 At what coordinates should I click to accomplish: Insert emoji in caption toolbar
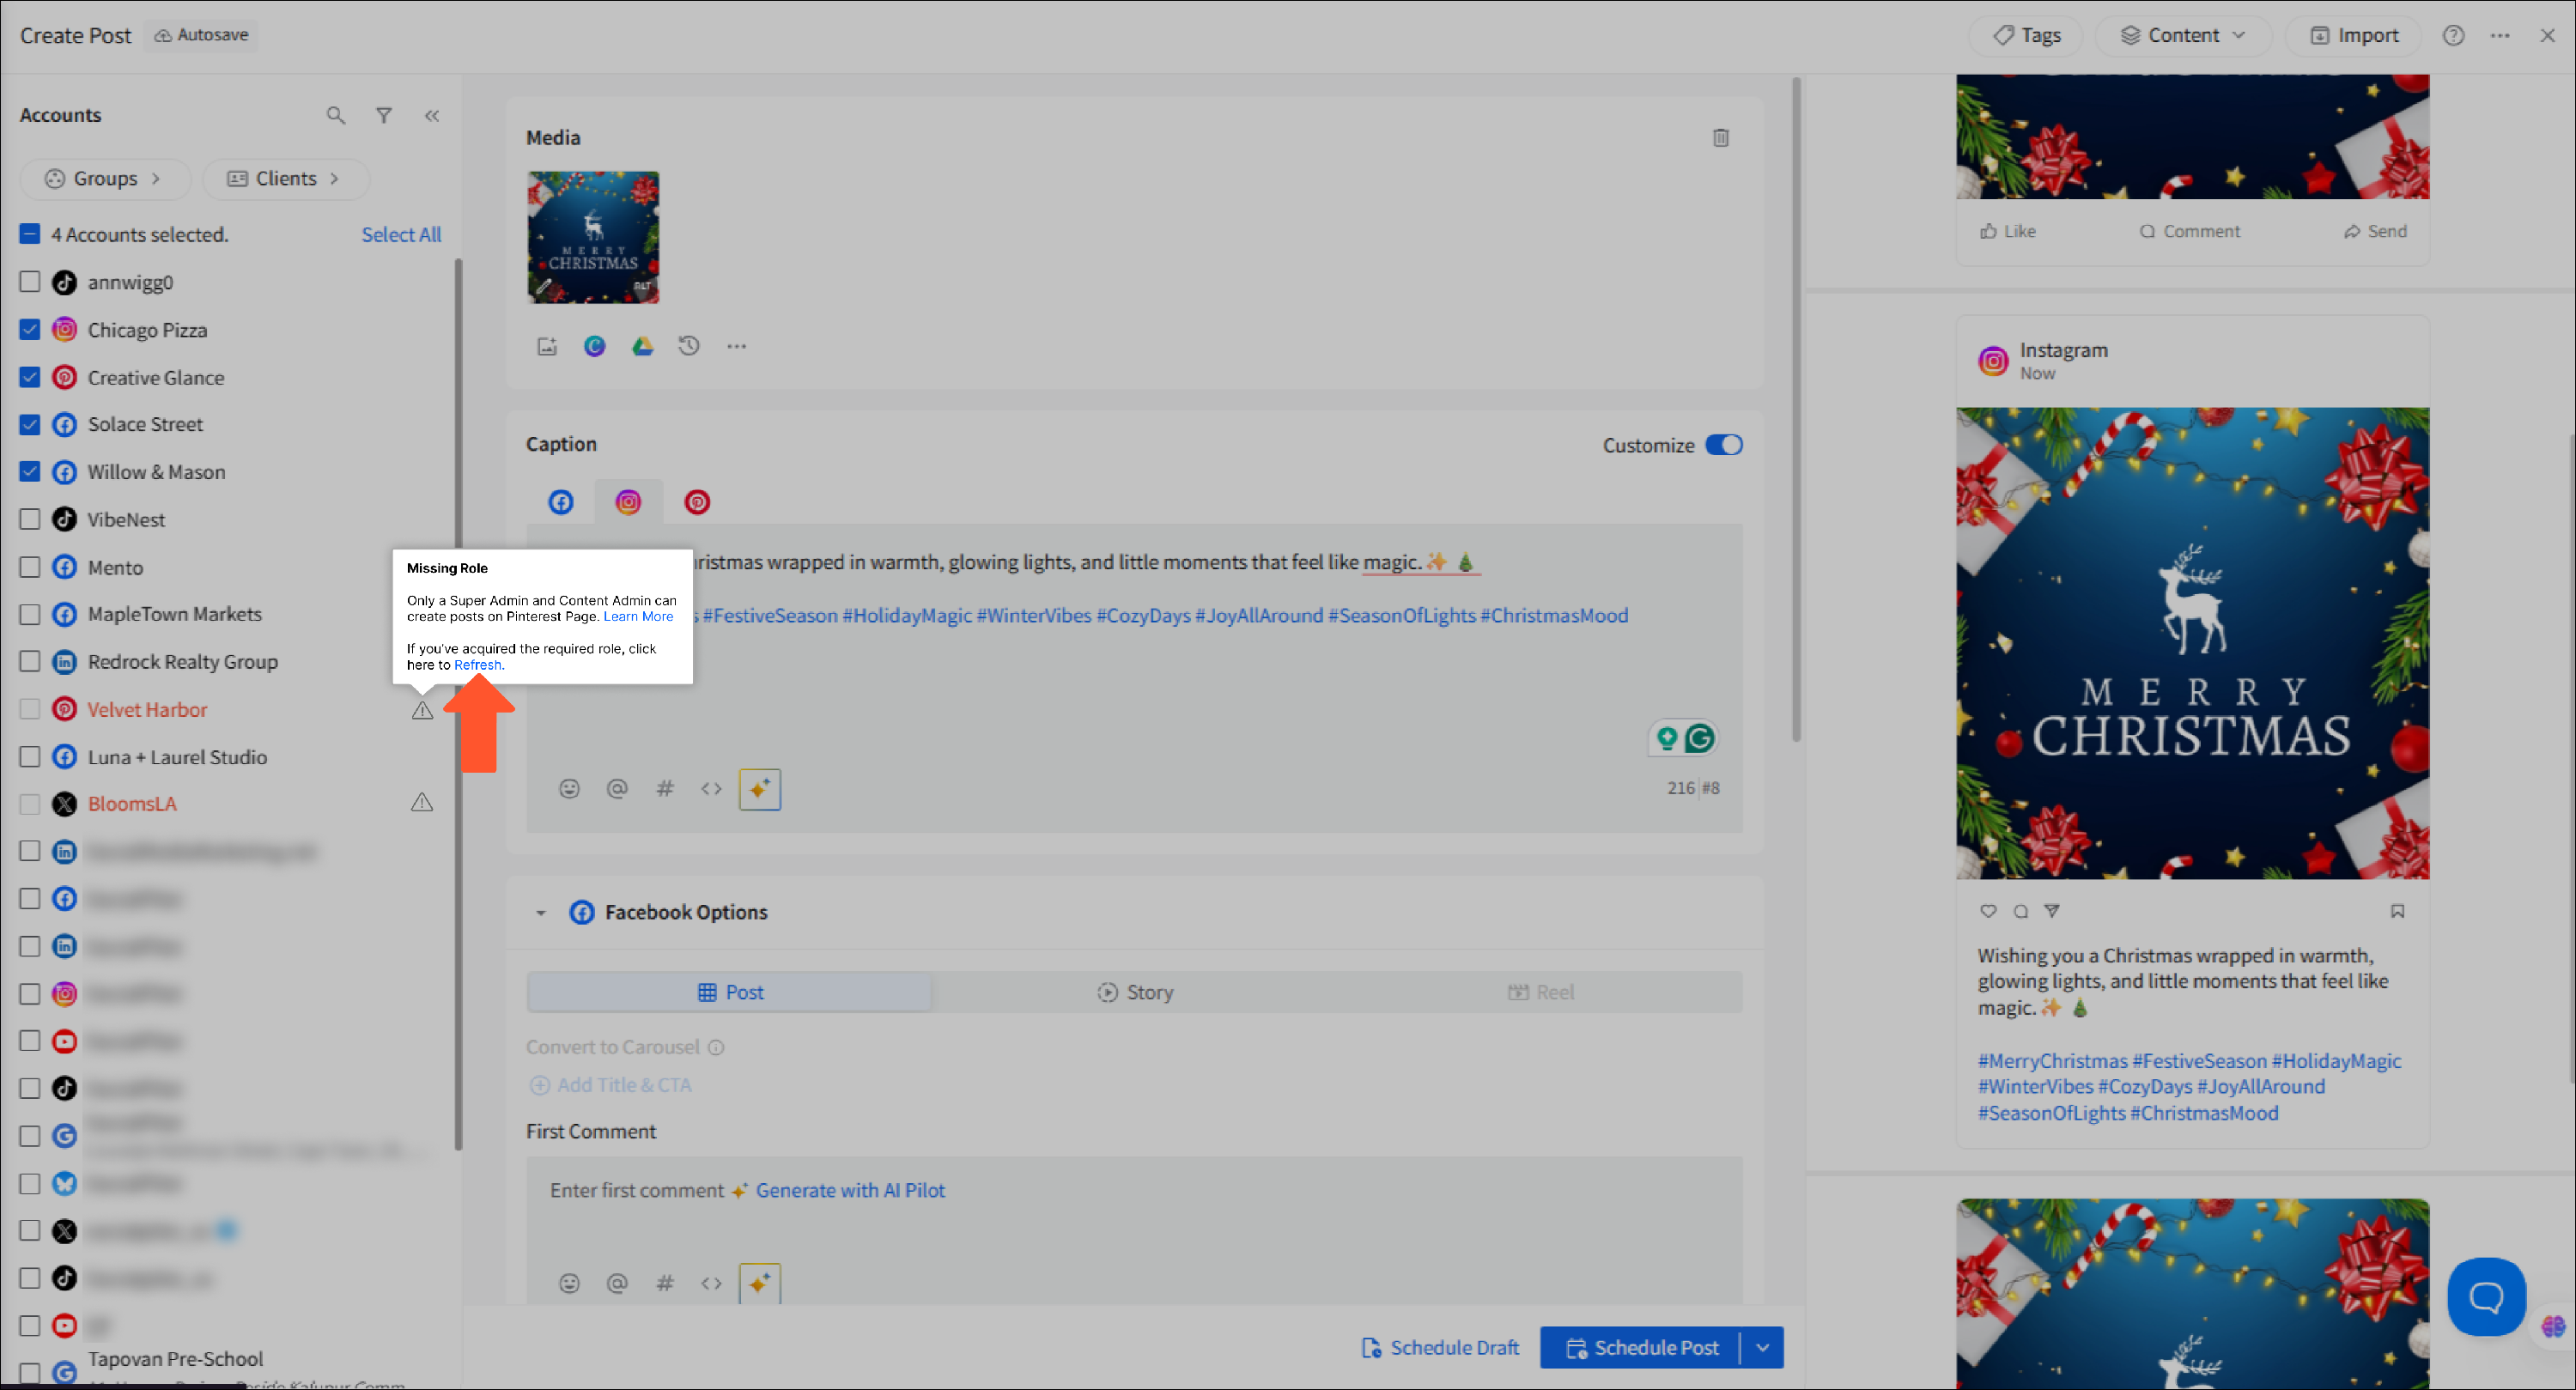569,789
